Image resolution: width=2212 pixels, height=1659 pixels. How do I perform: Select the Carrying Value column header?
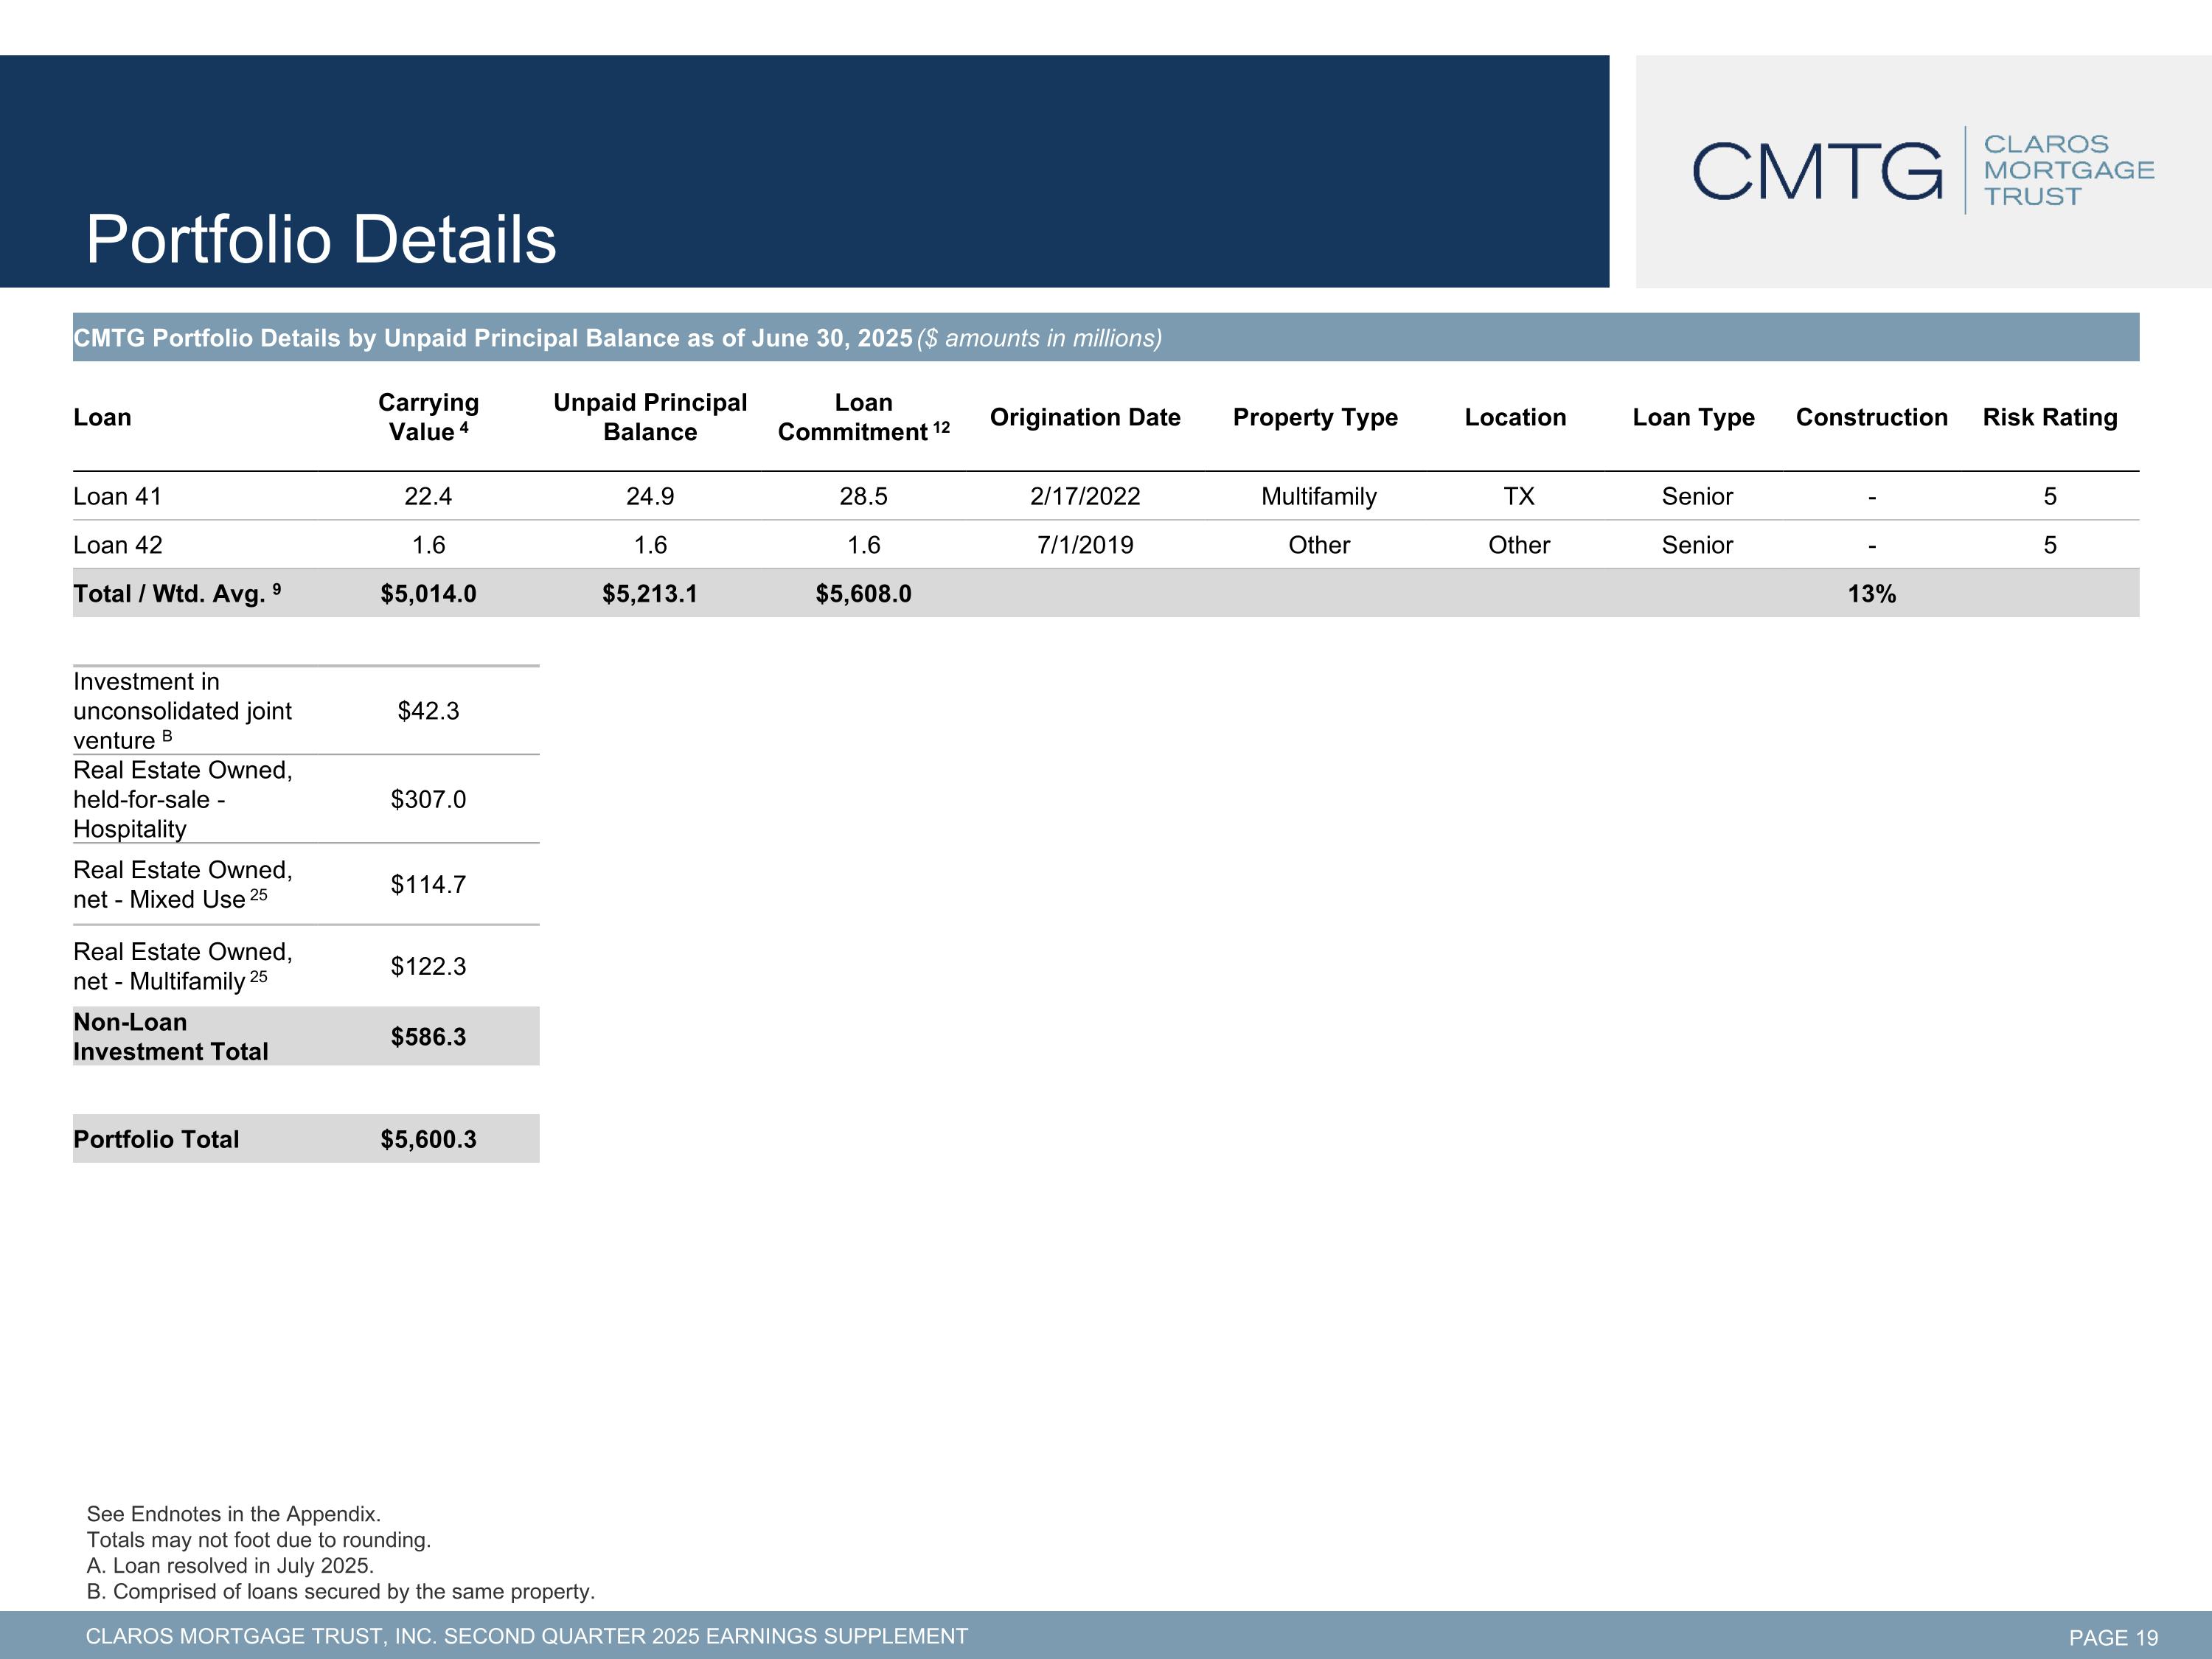[428, 417]
